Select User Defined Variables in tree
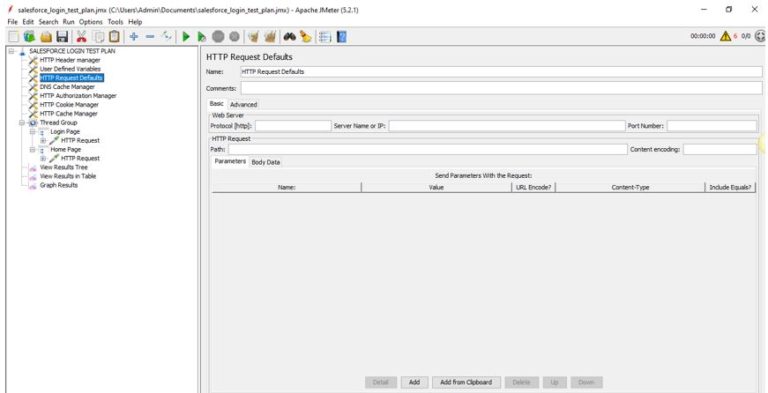 pos(70,69)
